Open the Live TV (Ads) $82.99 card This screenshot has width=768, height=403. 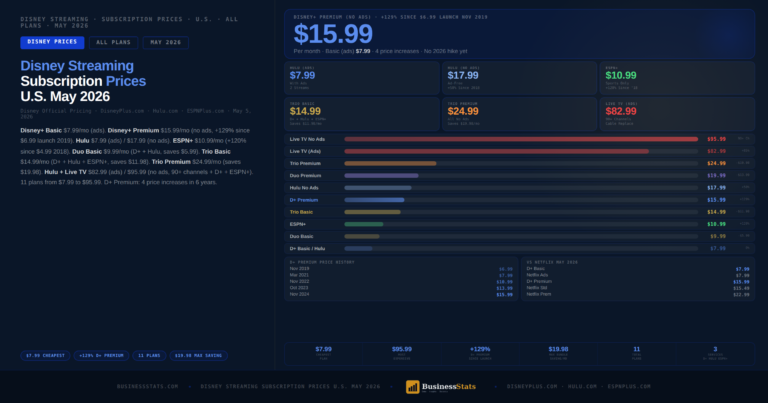click(677, 114)
